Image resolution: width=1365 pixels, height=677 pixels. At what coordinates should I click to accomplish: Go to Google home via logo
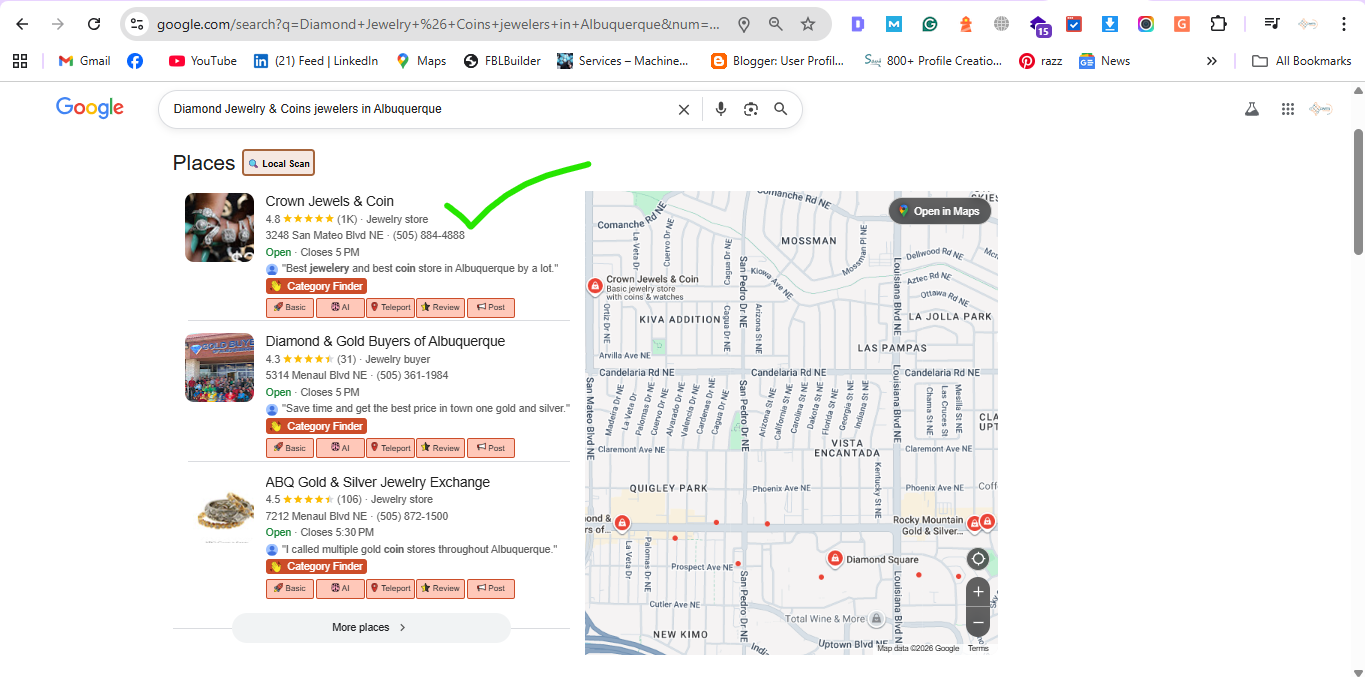[x=90, y=108]
